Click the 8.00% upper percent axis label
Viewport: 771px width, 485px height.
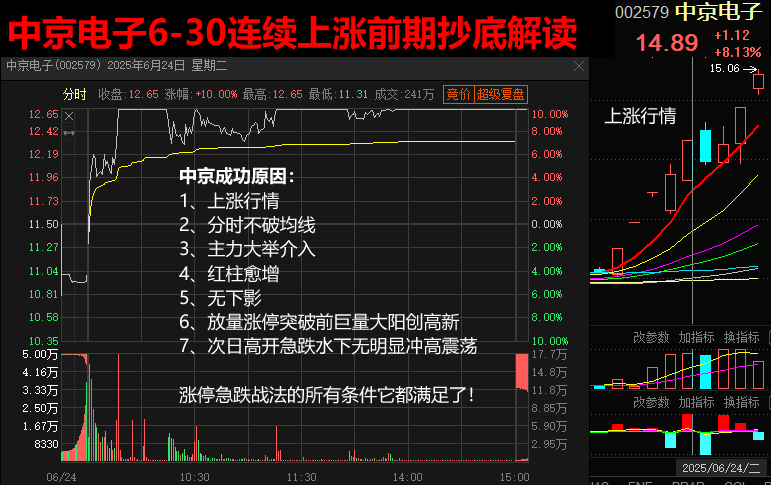[547, 131]
